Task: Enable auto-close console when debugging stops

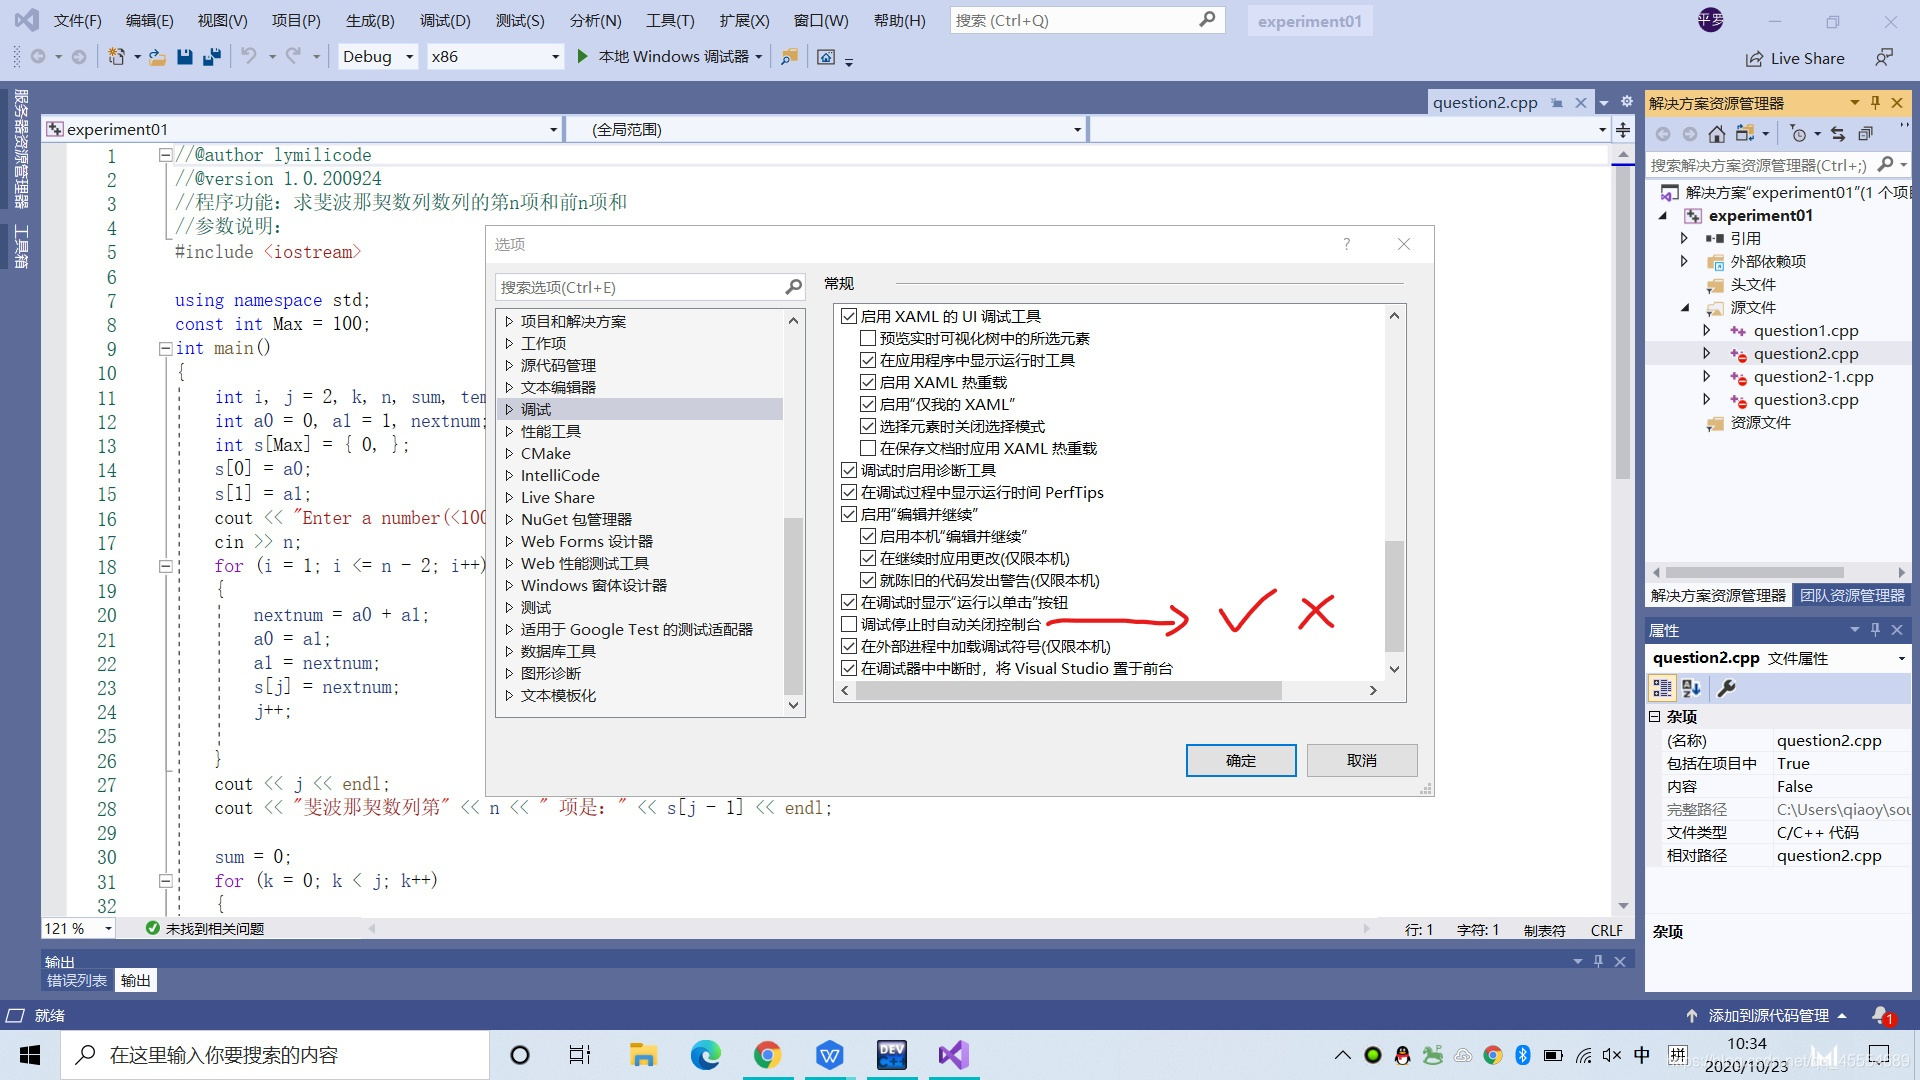Action: click(849, 624)
